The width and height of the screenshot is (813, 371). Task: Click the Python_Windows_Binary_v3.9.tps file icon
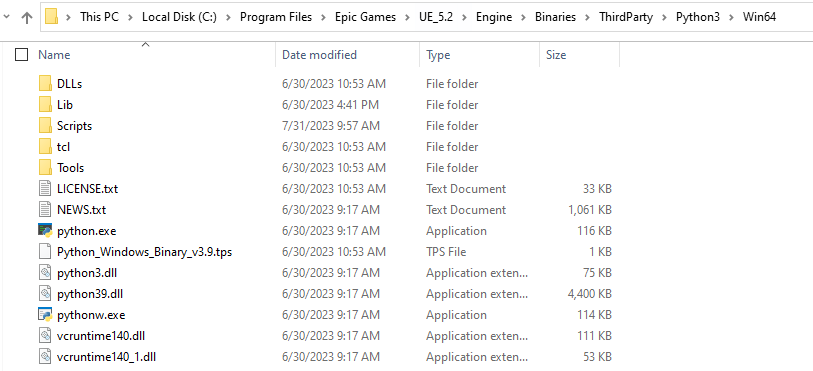click(x=46, y=252)
